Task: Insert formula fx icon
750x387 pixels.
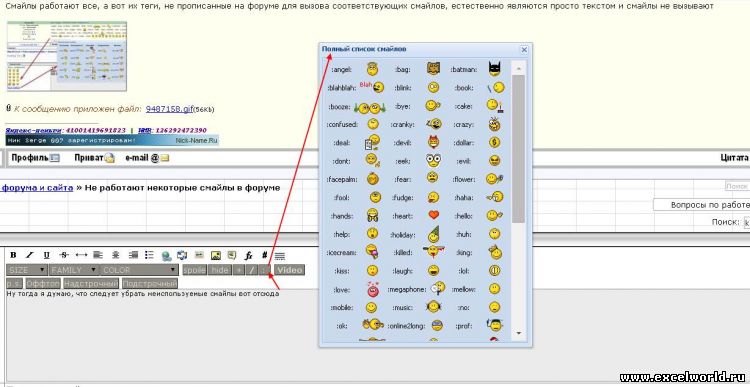Action: [248, 256]
